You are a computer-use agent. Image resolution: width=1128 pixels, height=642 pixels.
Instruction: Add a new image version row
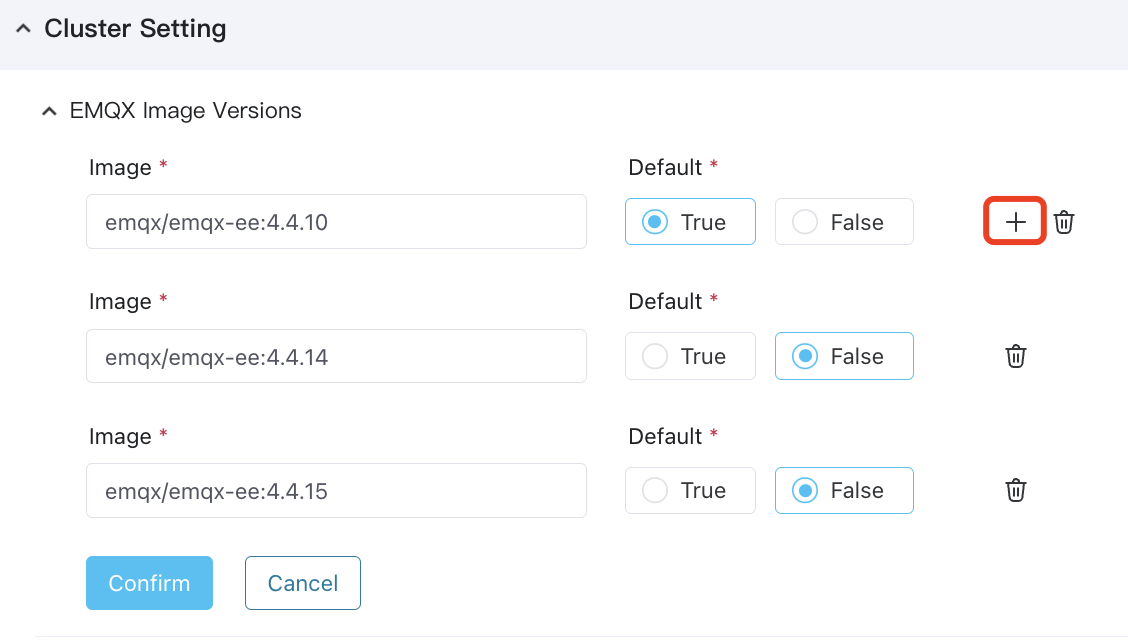(1015, 222)
